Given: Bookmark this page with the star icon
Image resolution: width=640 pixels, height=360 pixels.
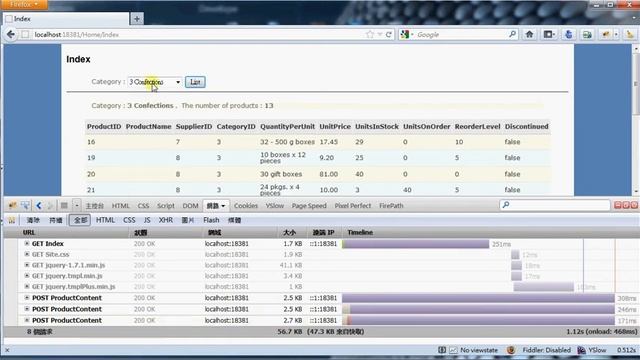Looking at the screenshot, I should coord(370,35).
